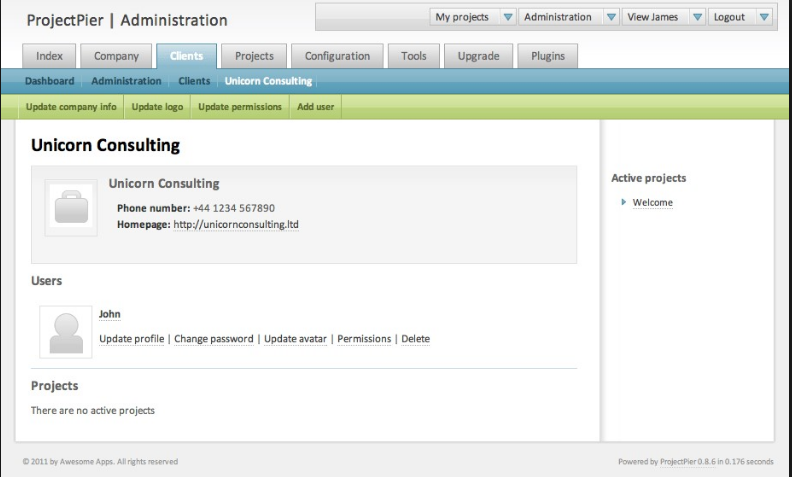The height and width of the screenshot is (477, 792).
Task: Go to the Upgrade tab
Action: 478,56
